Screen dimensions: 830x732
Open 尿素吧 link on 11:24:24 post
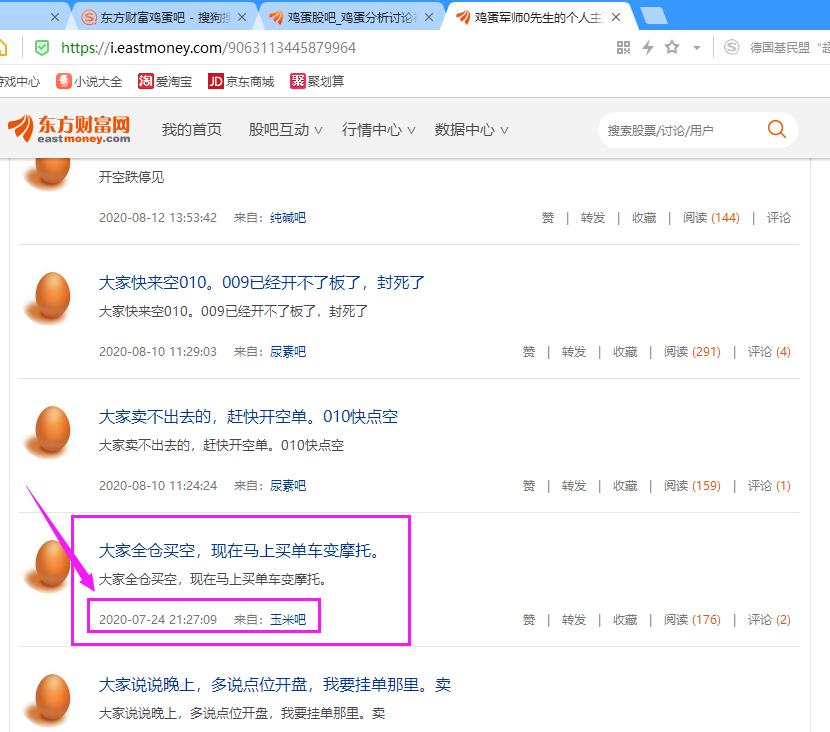pyautogui.click(x=288, y=485)
